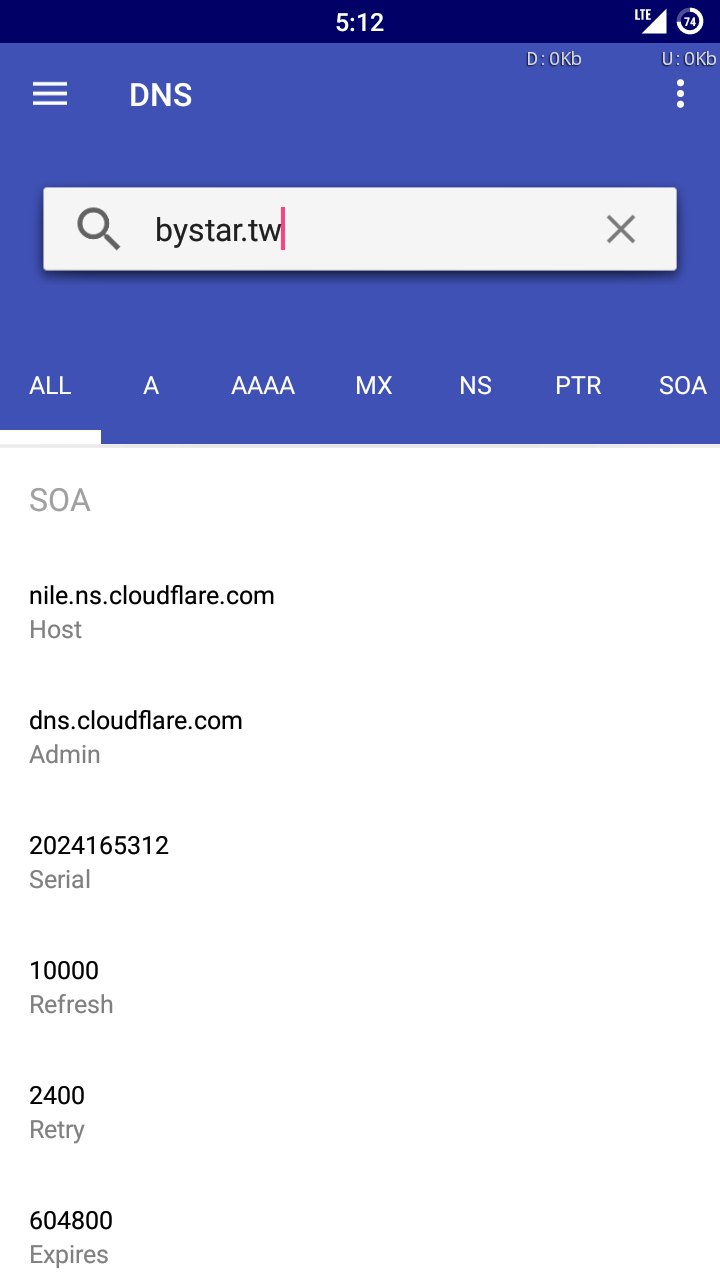This screenshot has width=720, height=1280.
Task: Switch to the AAAA tab
Action: 263,386
